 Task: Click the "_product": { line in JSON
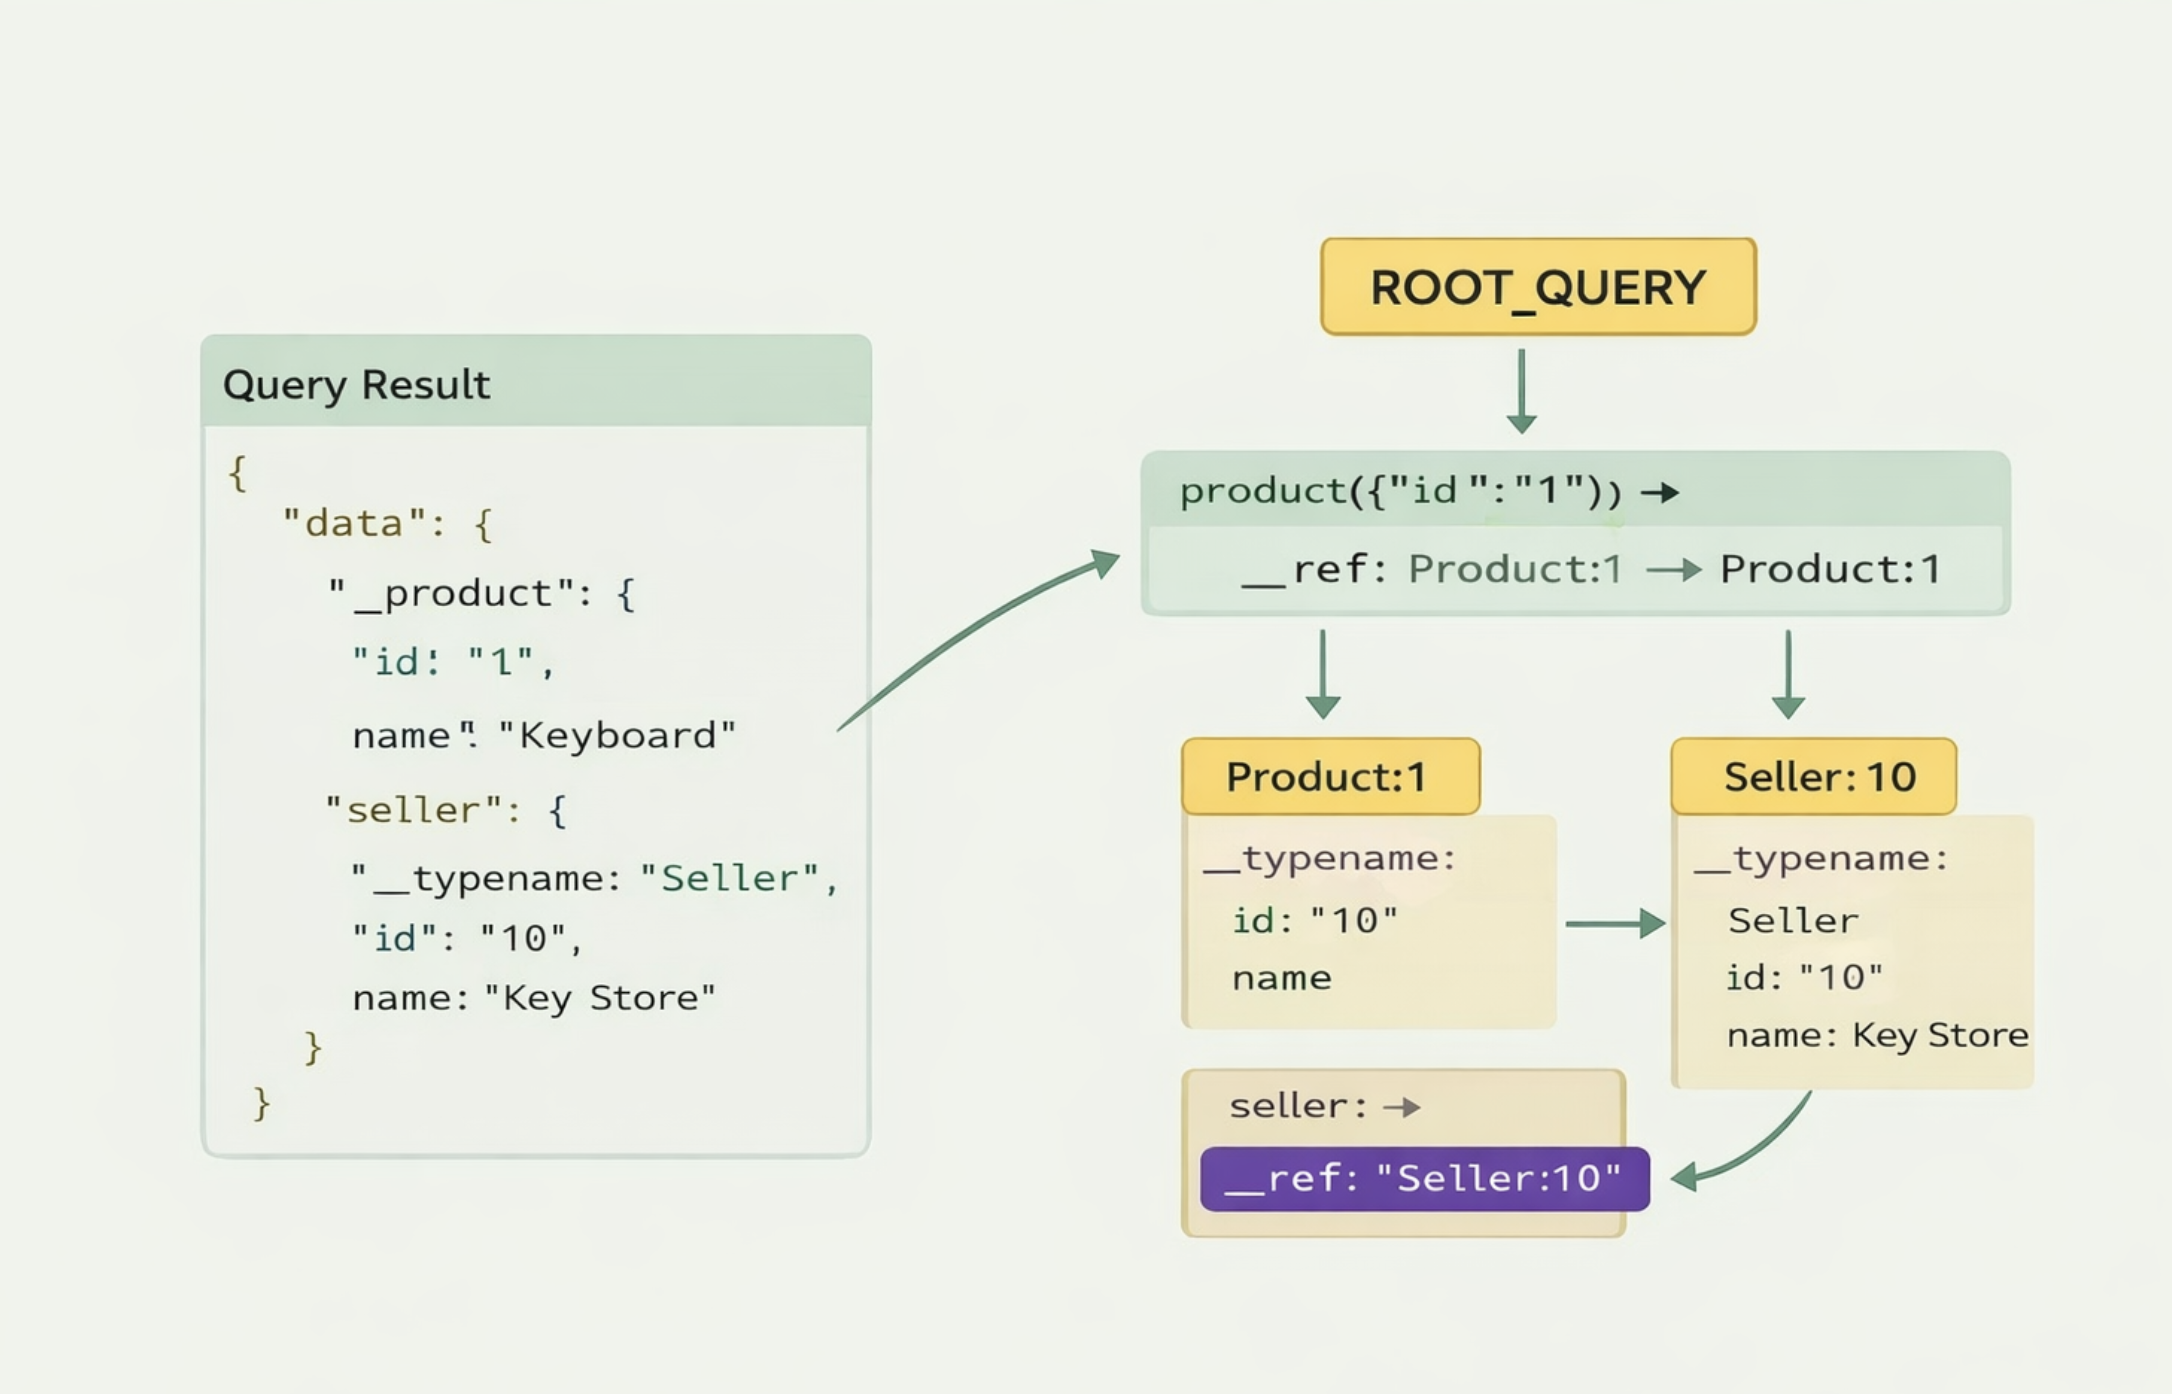point(481,594)
